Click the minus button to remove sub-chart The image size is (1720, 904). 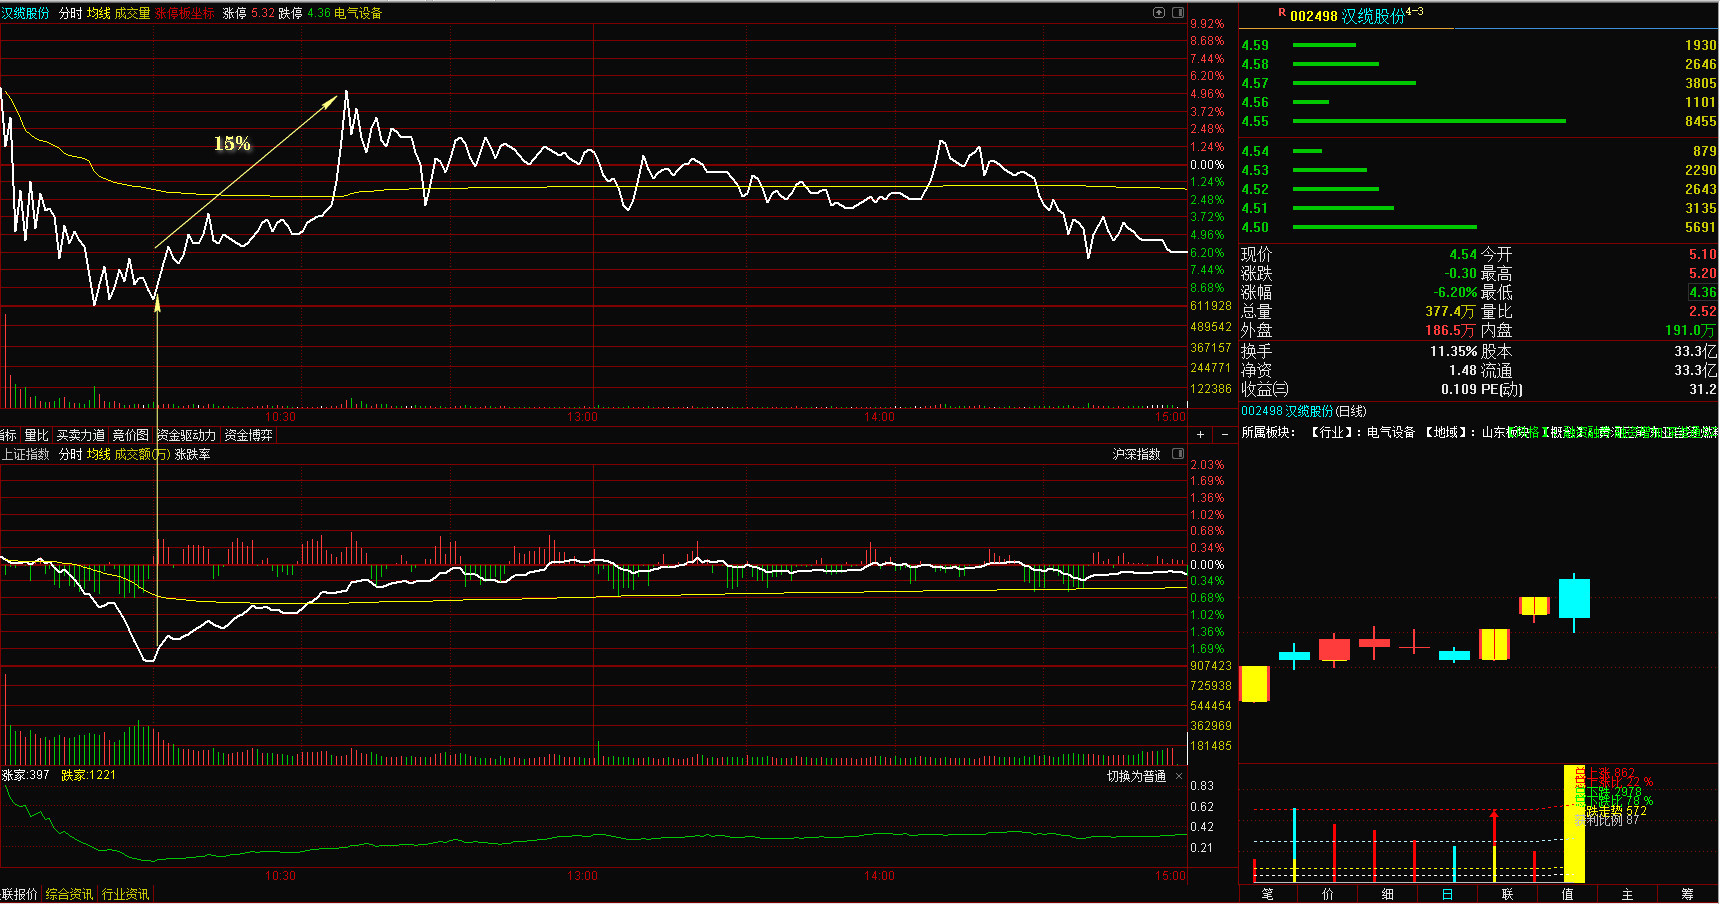pos(1225,435)
